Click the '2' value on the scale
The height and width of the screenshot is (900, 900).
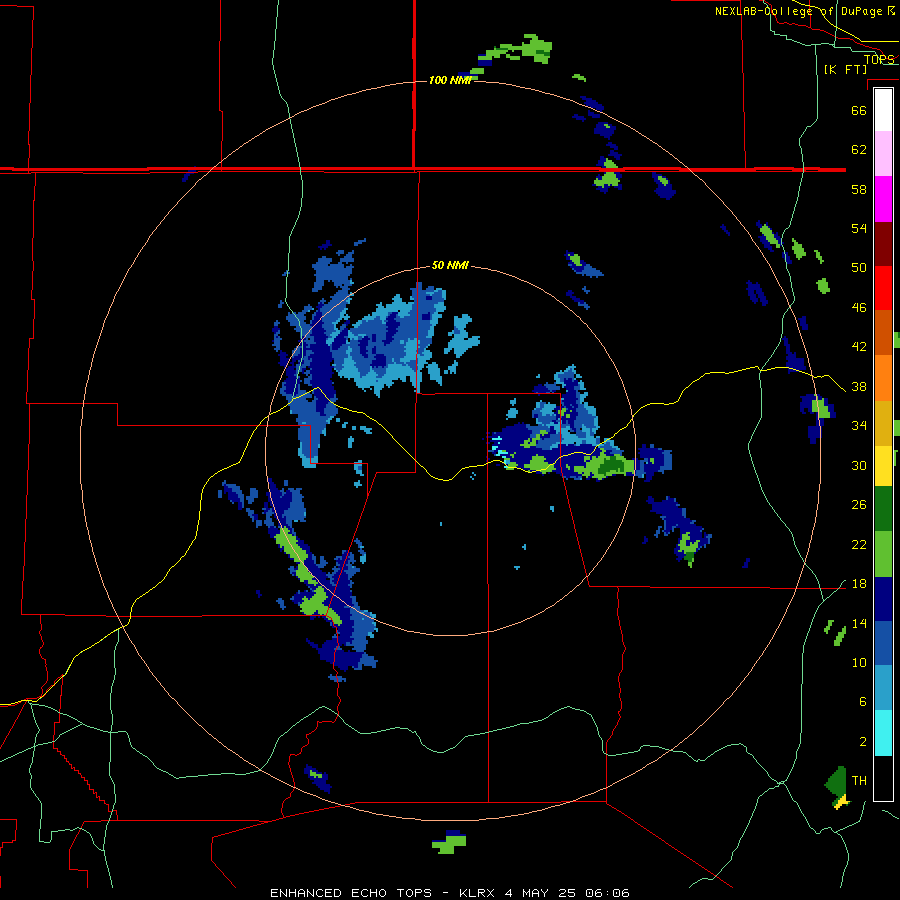click(x=862, y=742)
